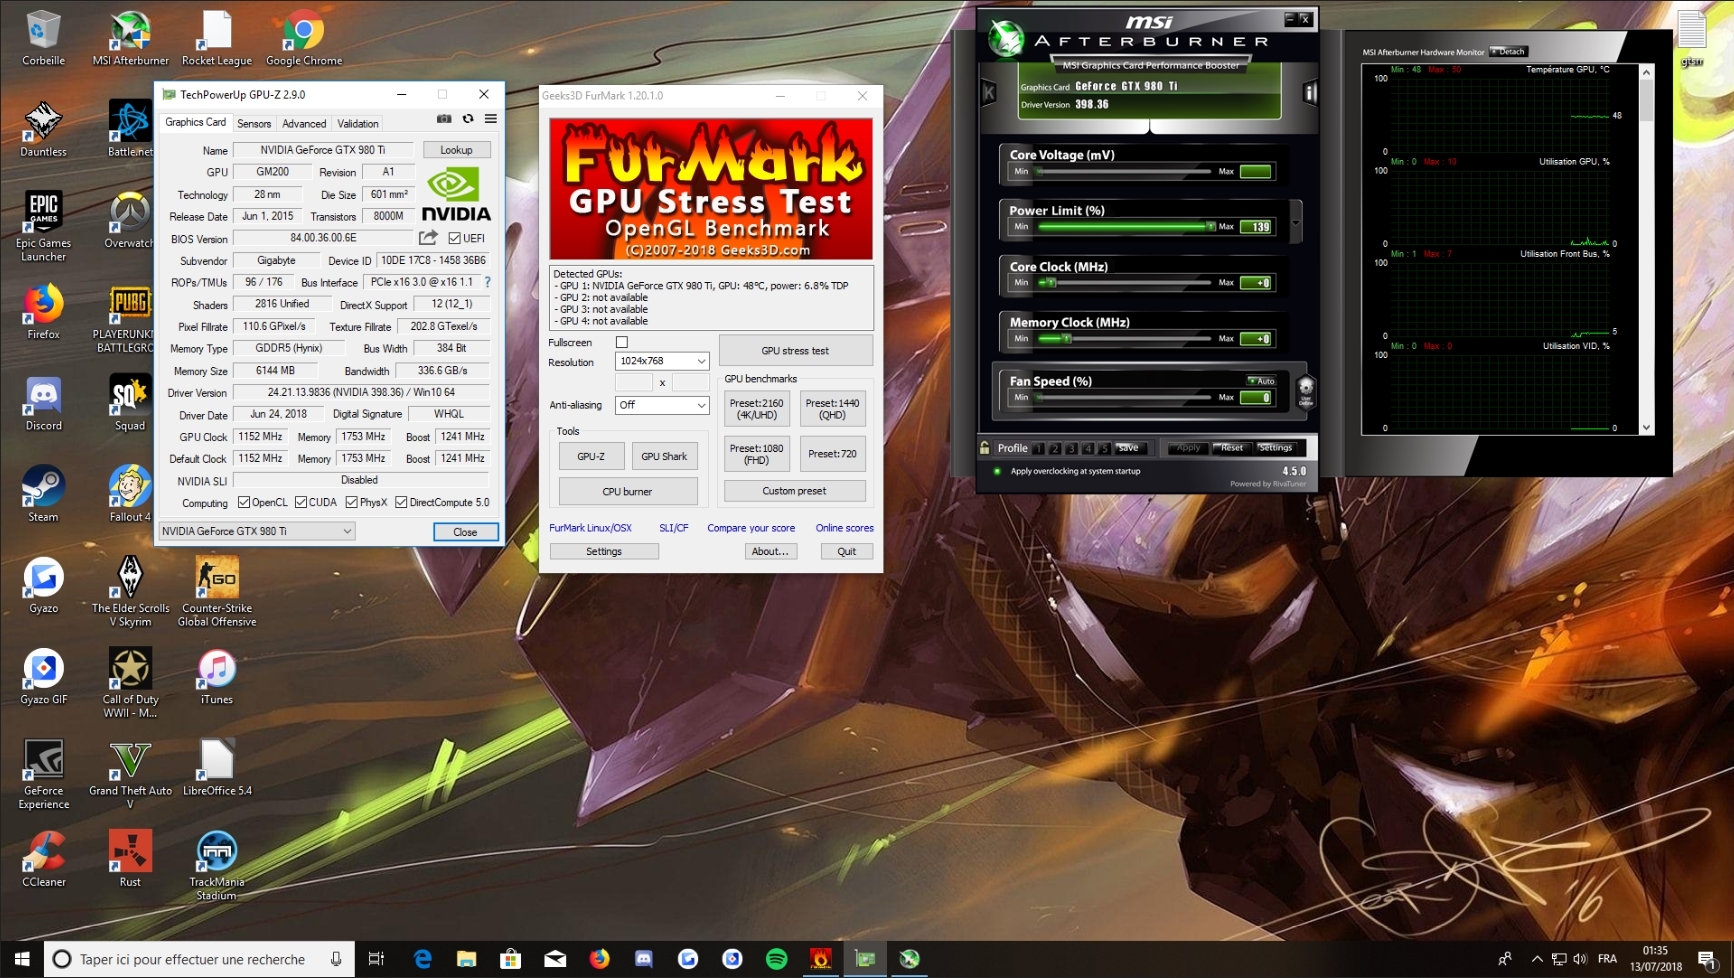Refresh GPU-Z data with refresh icon
The image size is (1734, 978).
(x=468, y=119)
